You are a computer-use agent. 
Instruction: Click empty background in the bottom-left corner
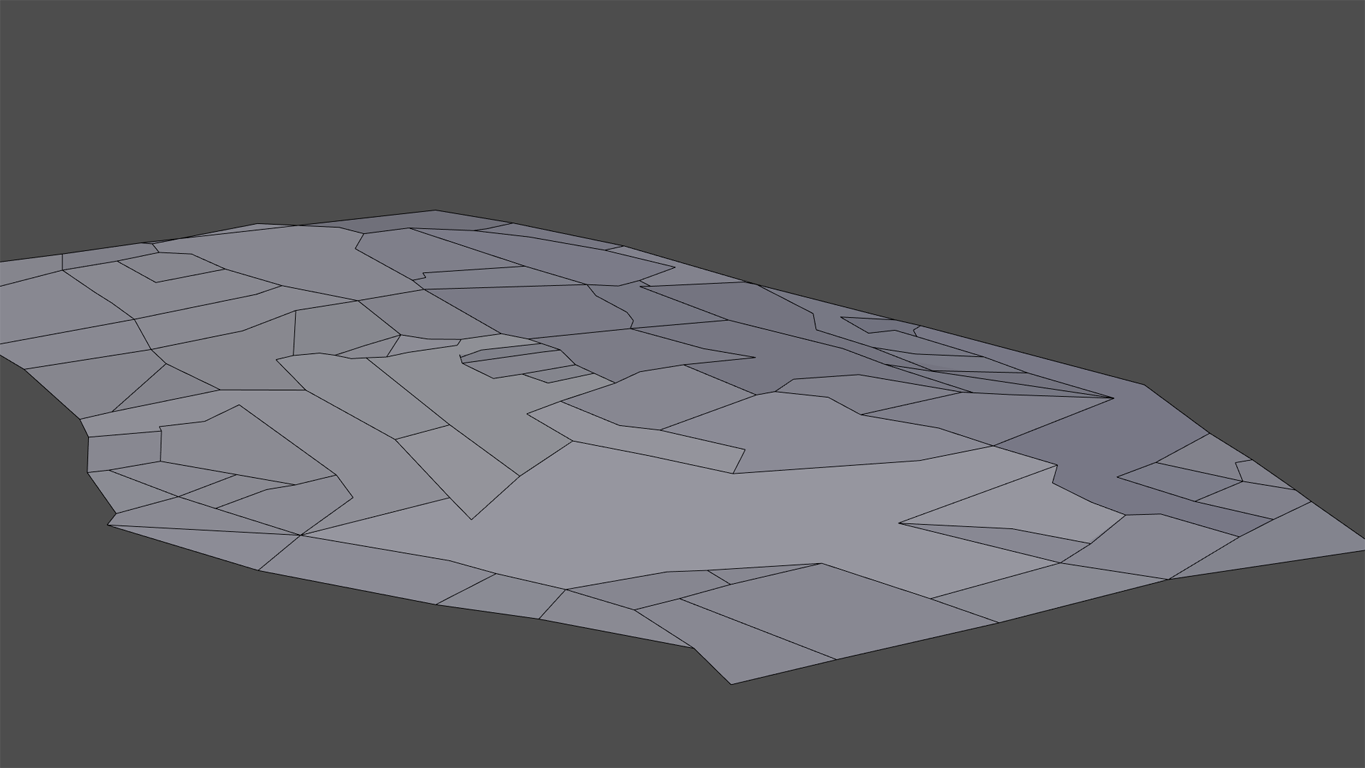80,700
